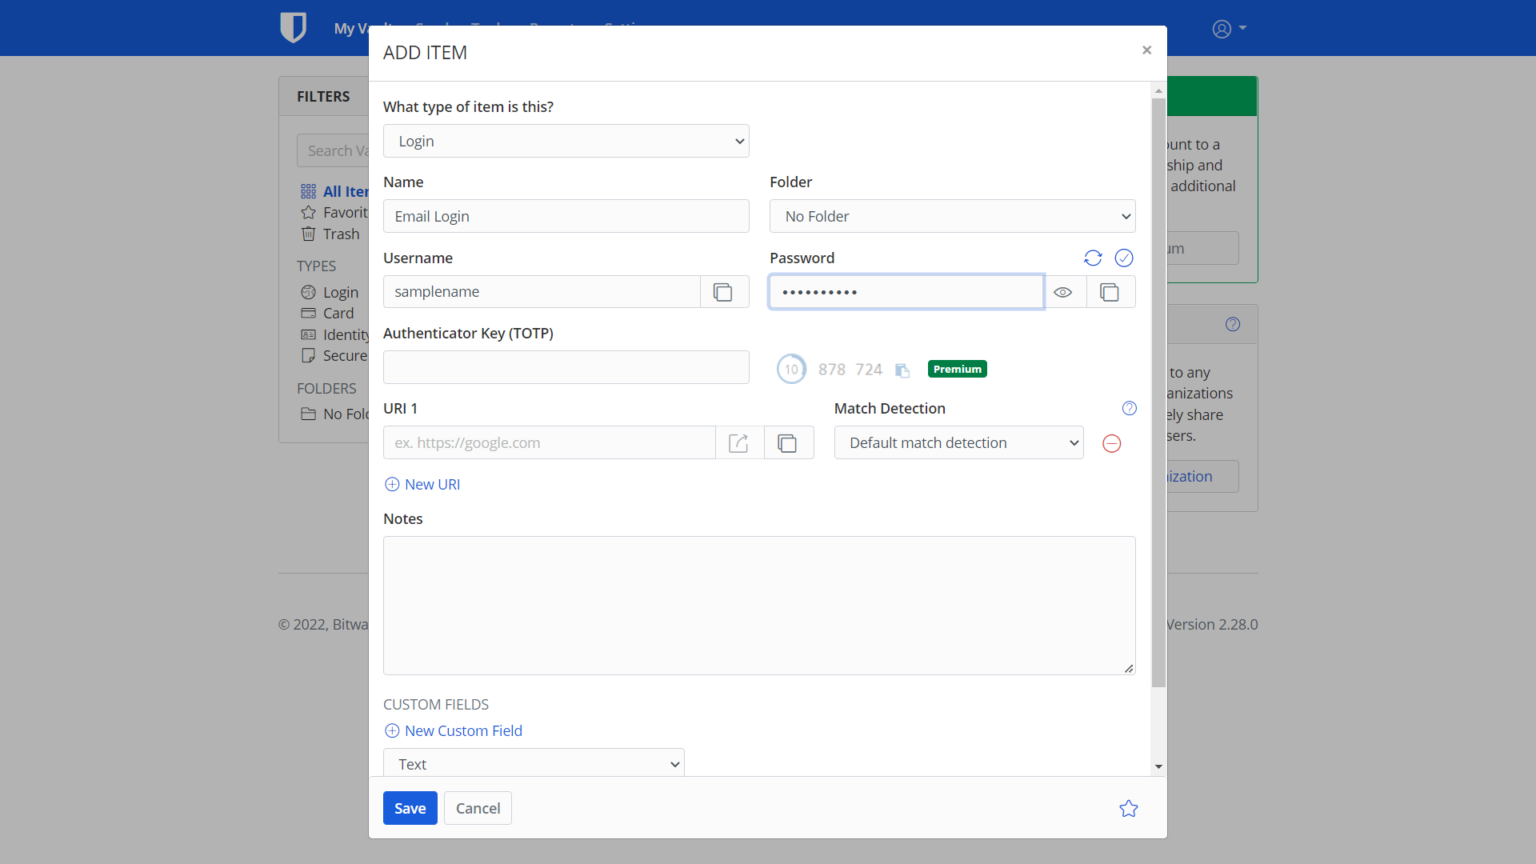Remove URI 1 with minus icon
The image size is (1536, 864).
pos(1111,443)
